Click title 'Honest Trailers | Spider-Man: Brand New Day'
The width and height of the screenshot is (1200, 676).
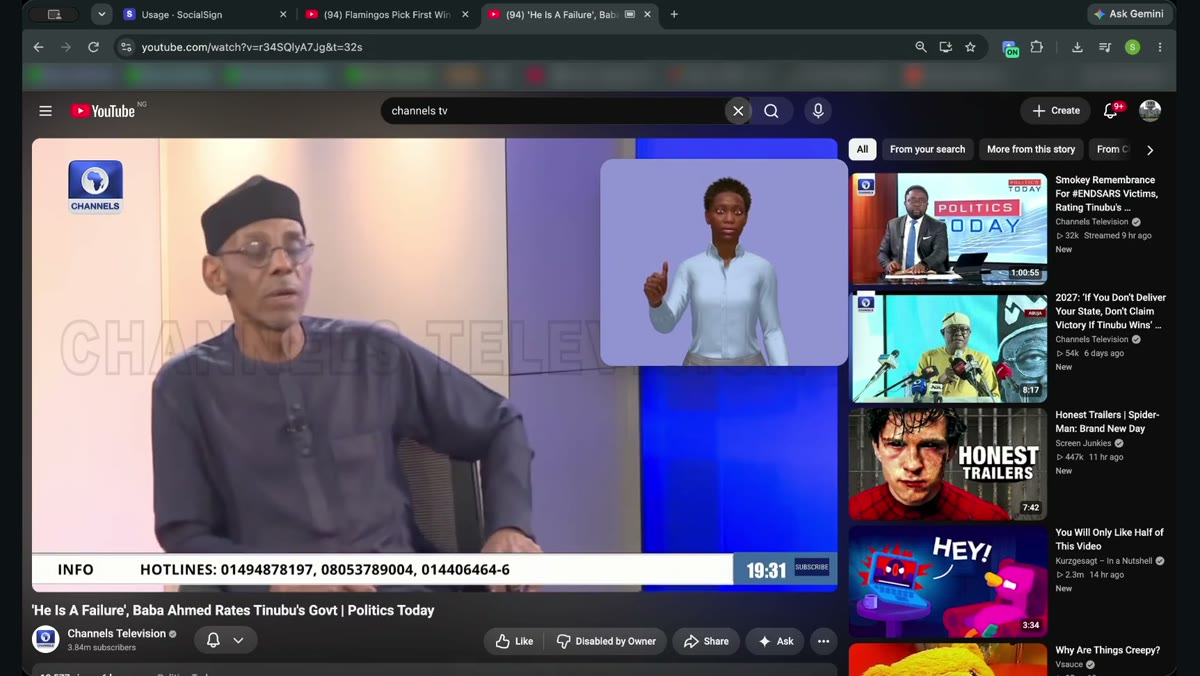(x=1107, y=422)
